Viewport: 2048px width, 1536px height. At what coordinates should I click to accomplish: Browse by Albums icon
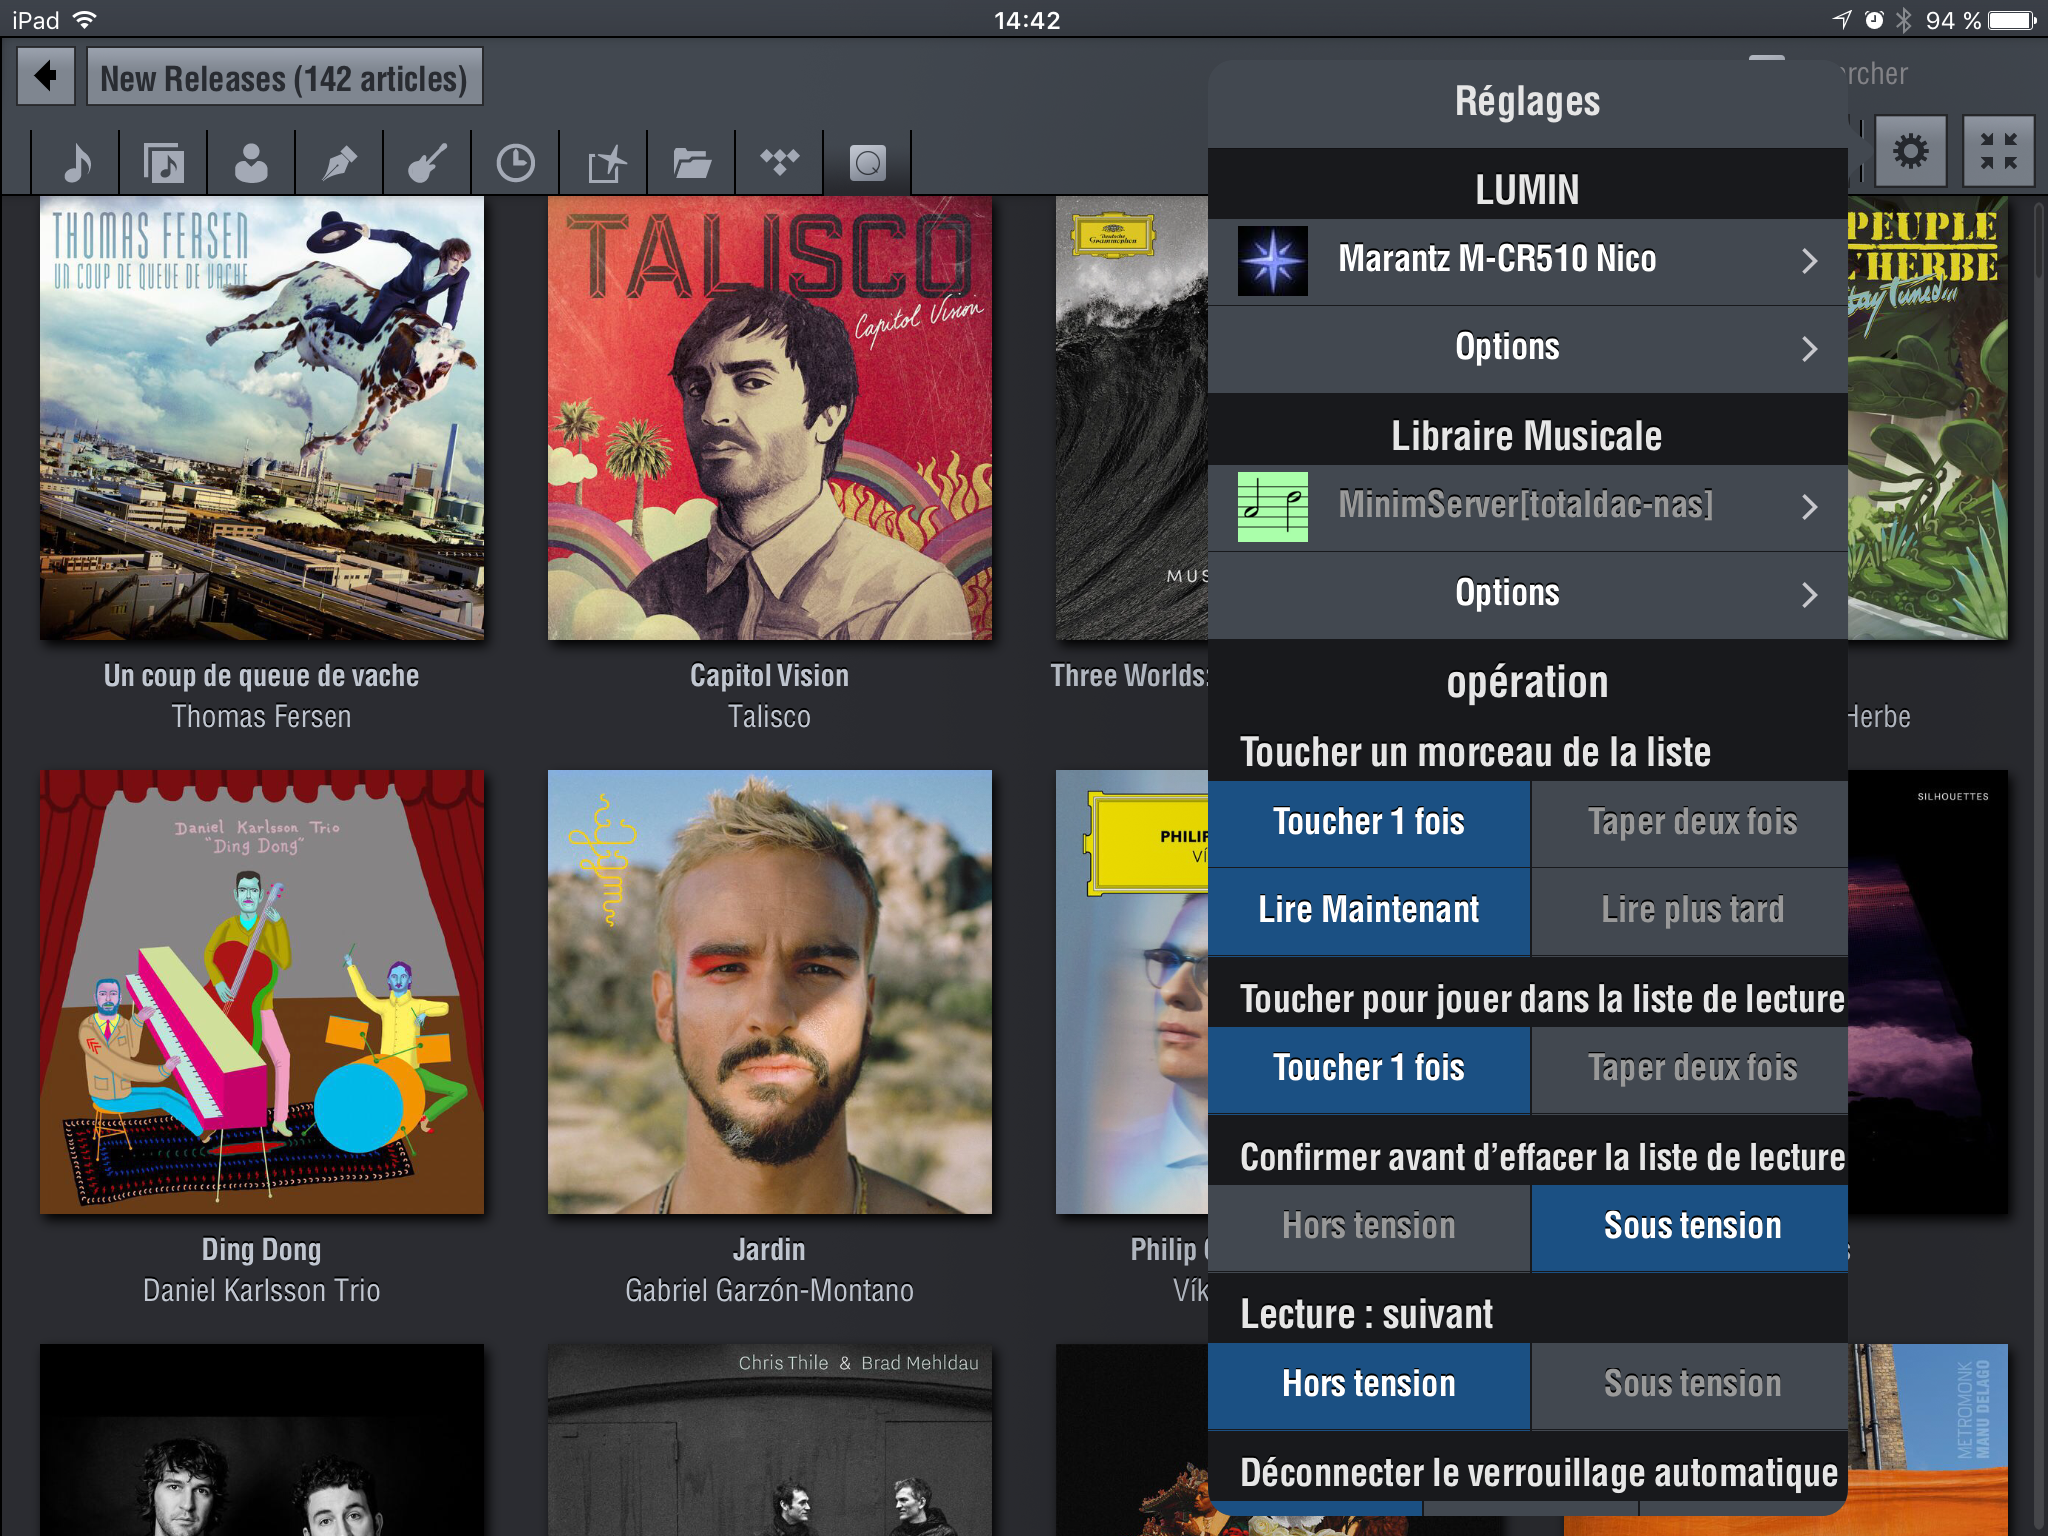[163, 162]
